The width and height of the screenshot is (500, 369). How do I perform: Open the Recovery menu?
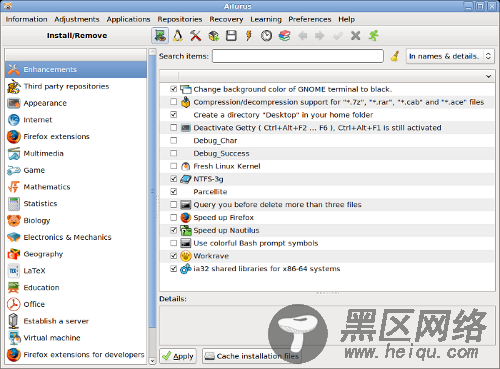tap(226, 19)
